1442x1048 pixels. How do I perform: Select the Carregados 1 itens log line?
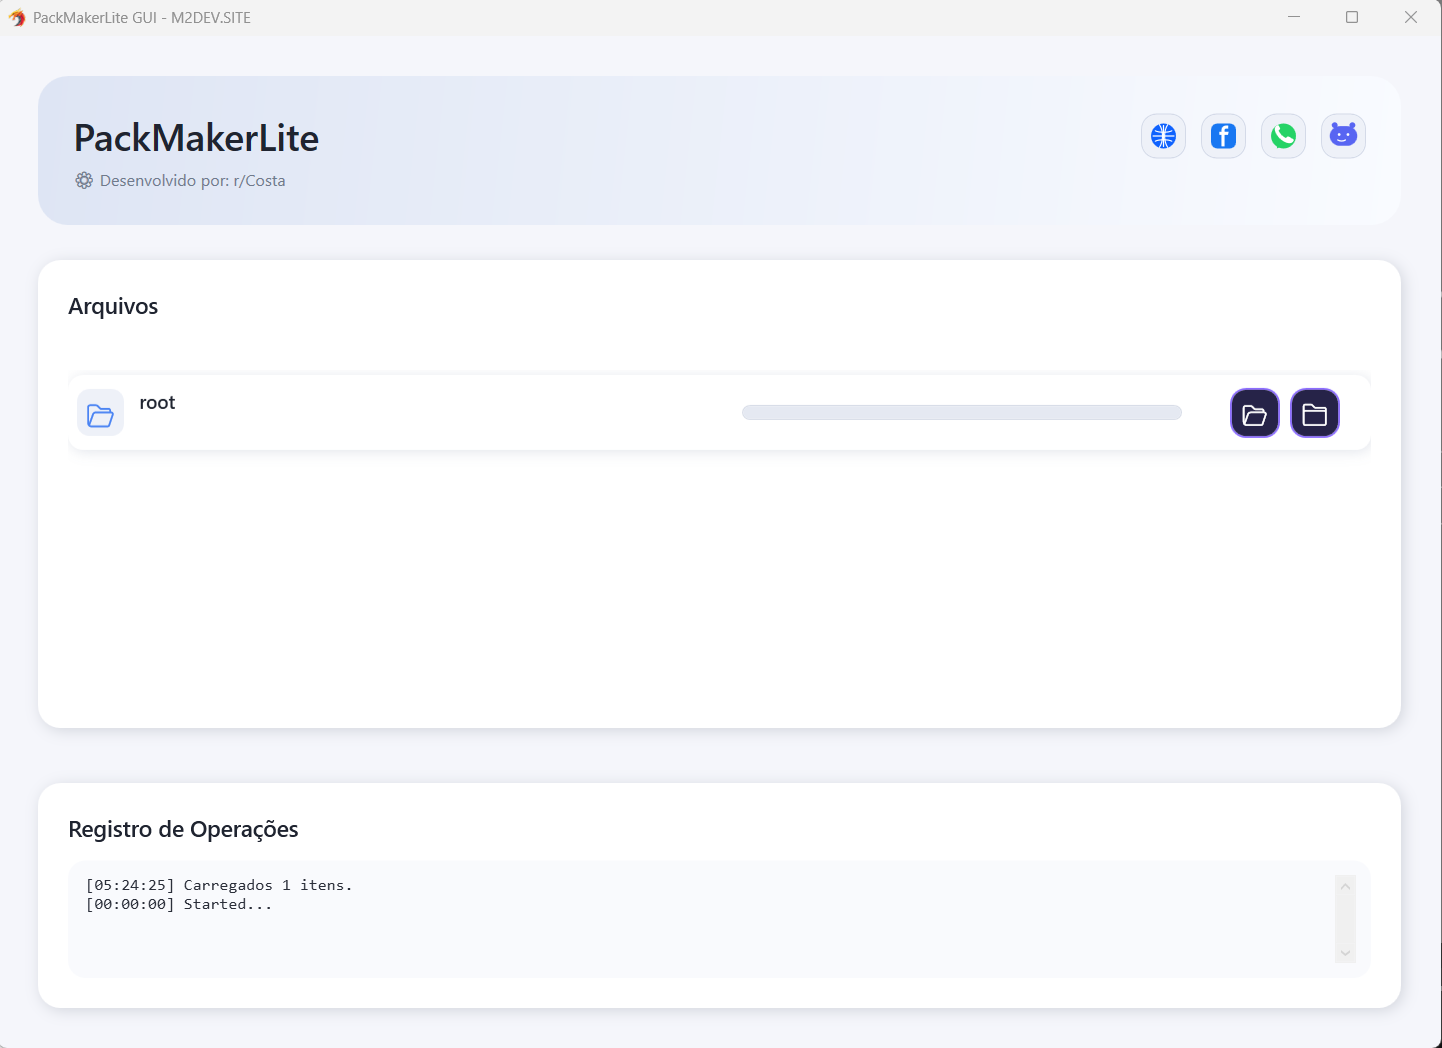click(219, 885)
